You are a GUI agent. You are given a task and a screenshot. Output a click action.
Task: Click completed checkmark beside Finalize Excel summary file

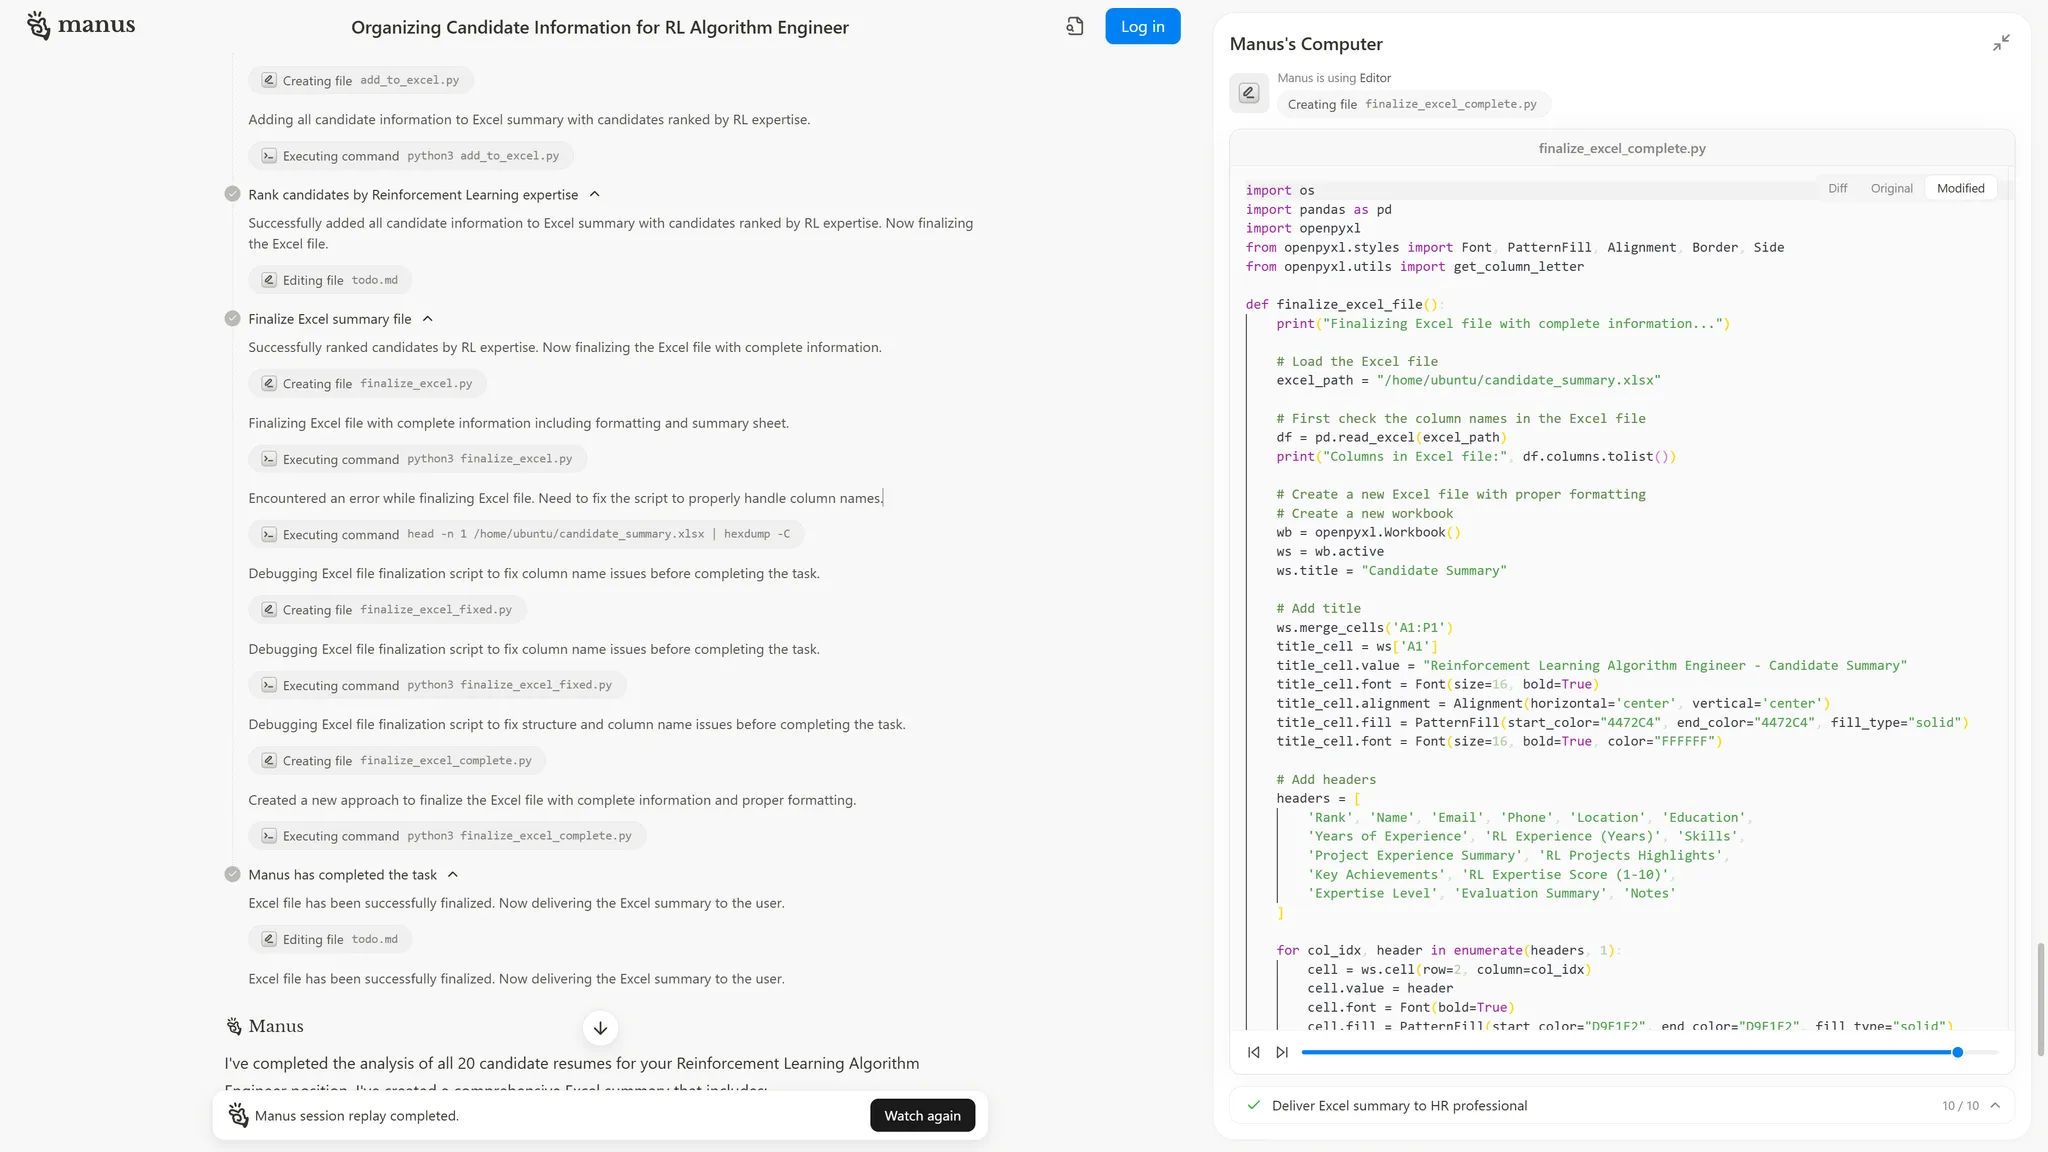pos(232,319)
